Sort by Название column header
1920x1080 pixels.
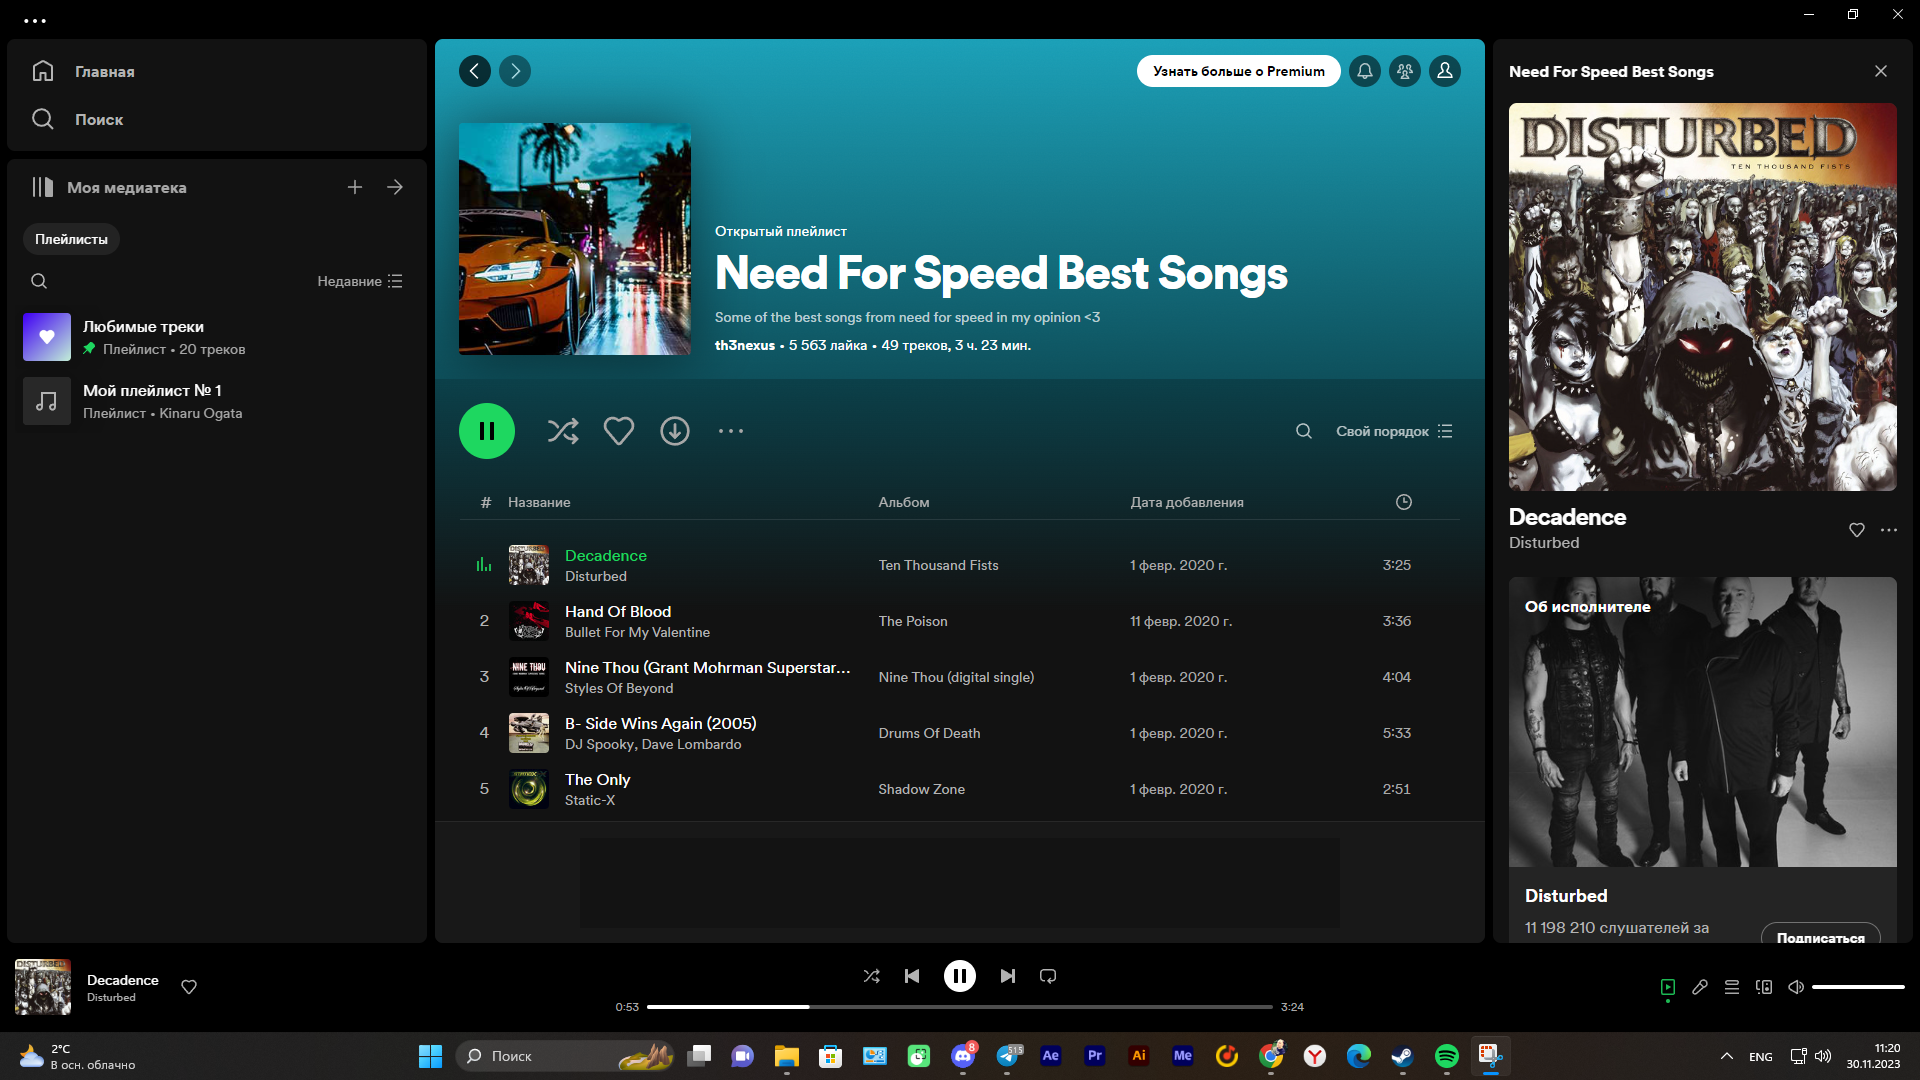[539, 502]
